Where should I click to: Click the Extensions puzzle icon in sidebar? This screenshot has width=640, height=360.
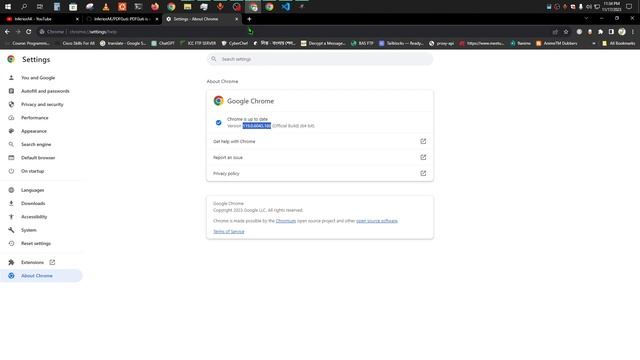click(11, 262)
